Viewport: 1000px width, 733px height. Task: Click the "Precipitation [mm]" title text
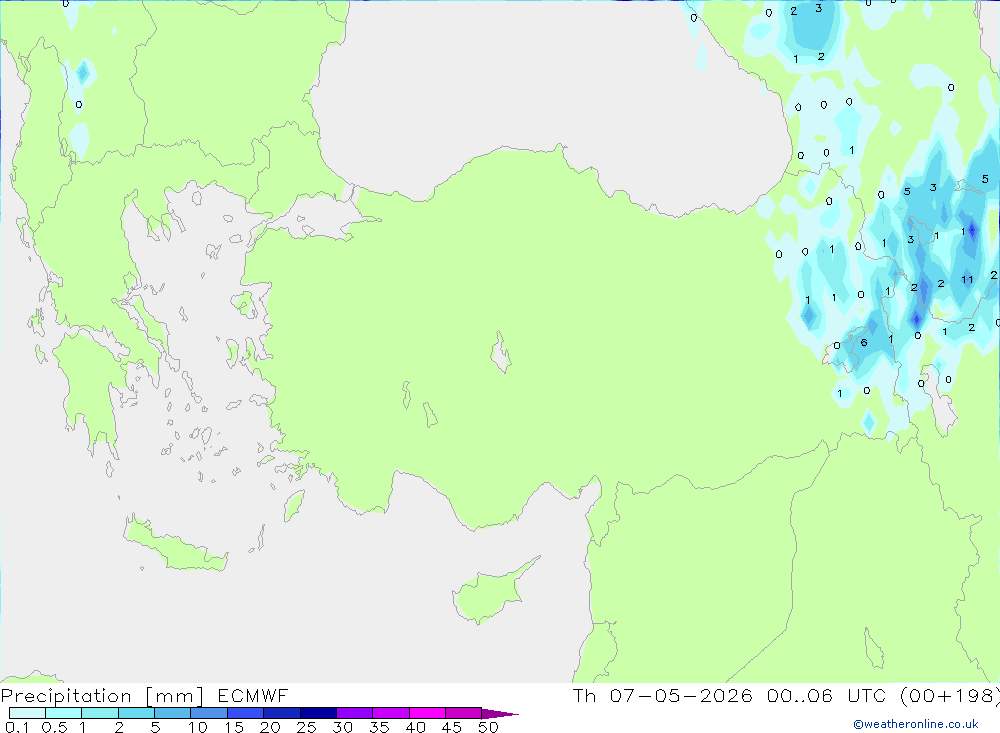point(102,696)
